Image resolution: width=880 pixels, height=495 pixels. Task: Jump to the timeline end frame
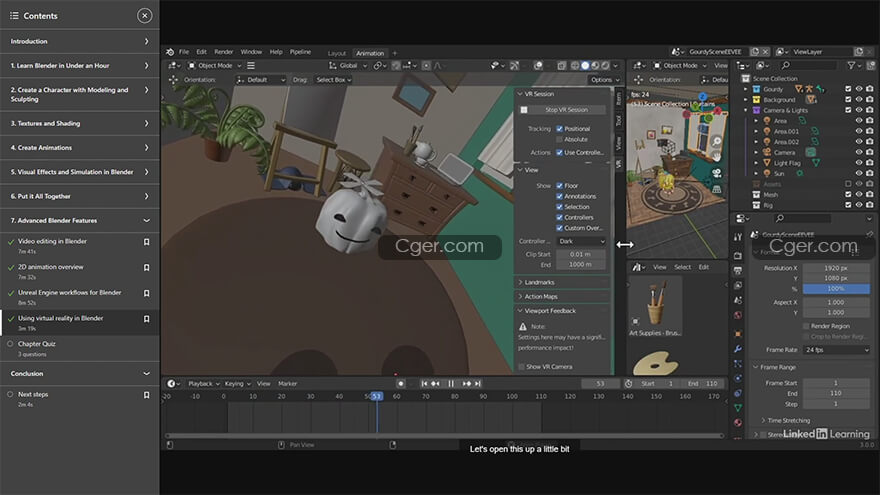click(x=478, y=384)
